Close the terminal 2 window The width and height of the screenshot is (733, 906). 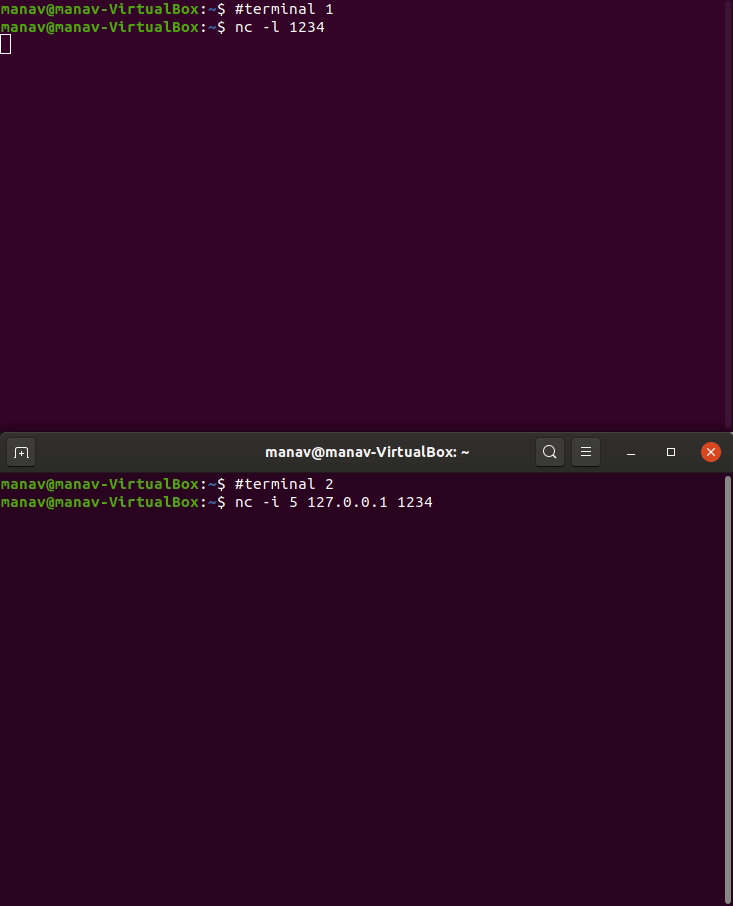[710, 452]
